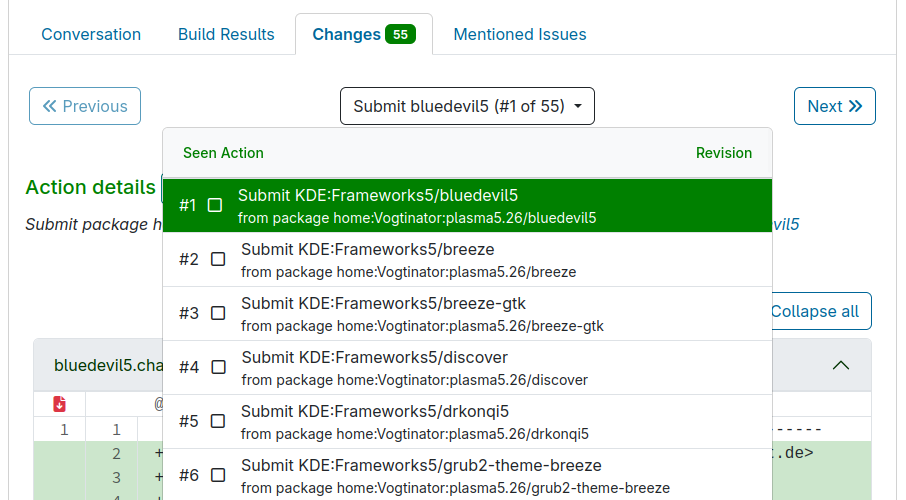This screenshot has height=500, width=906.
Task: Switch to the Conversation tab
Action: [x=91, y=34]
